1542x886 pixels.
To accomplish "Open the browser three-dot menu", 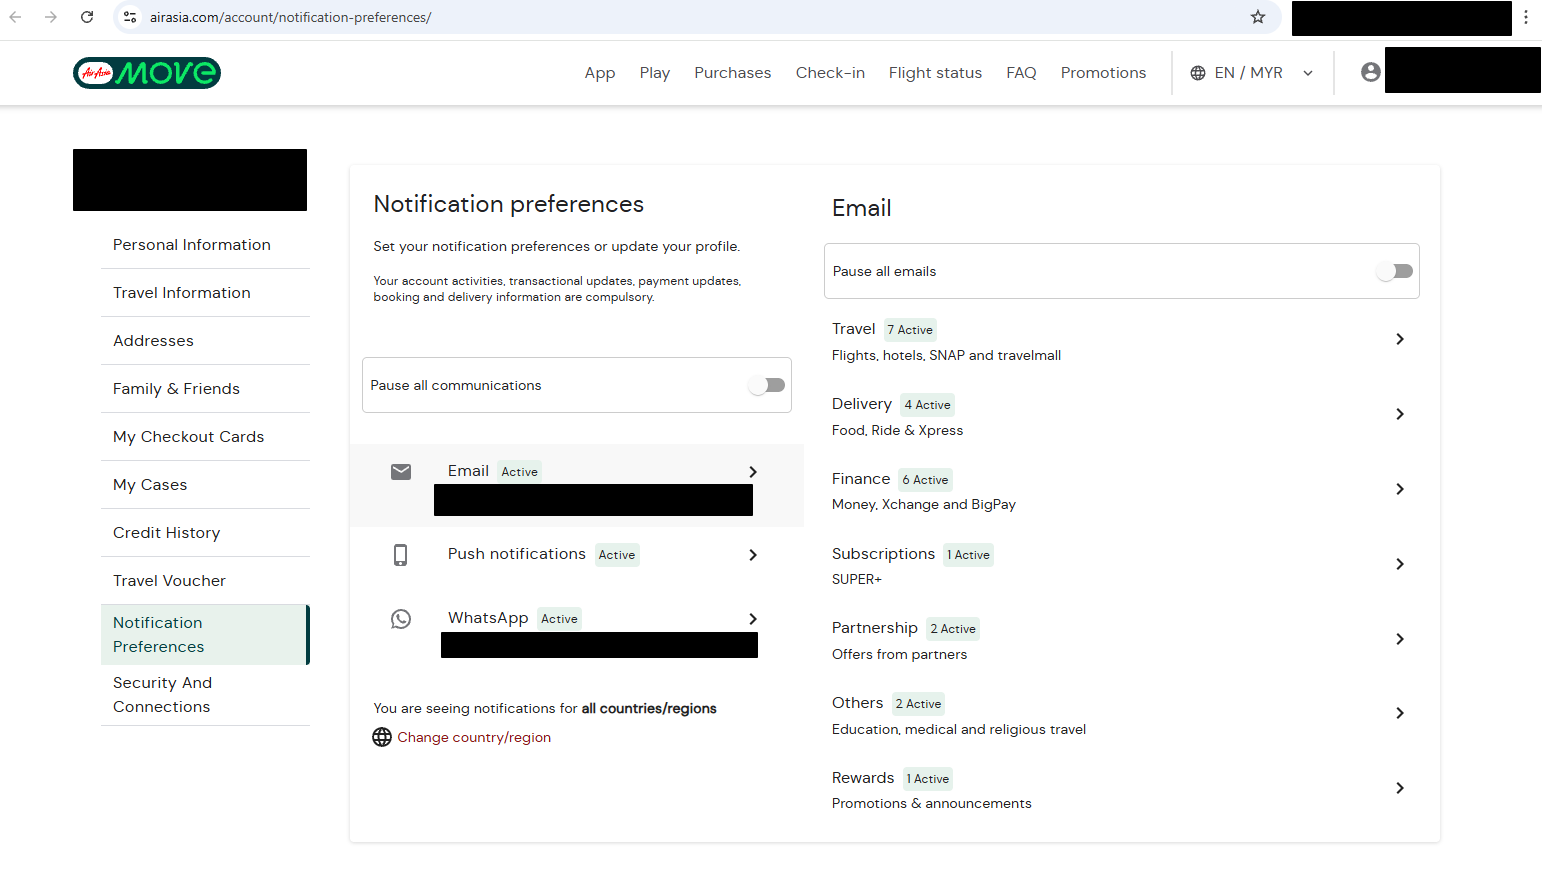I will [1526, 17].
